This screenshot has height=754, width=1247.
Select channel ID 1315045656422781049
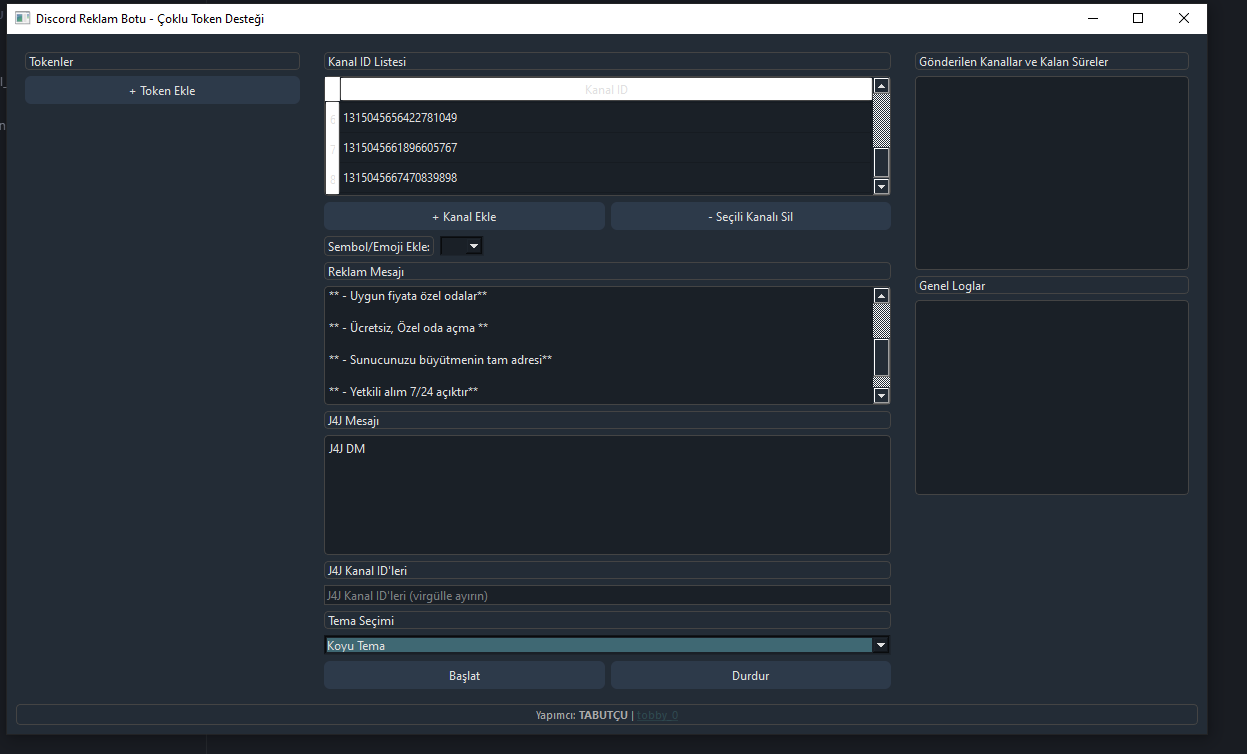(606, 118)
